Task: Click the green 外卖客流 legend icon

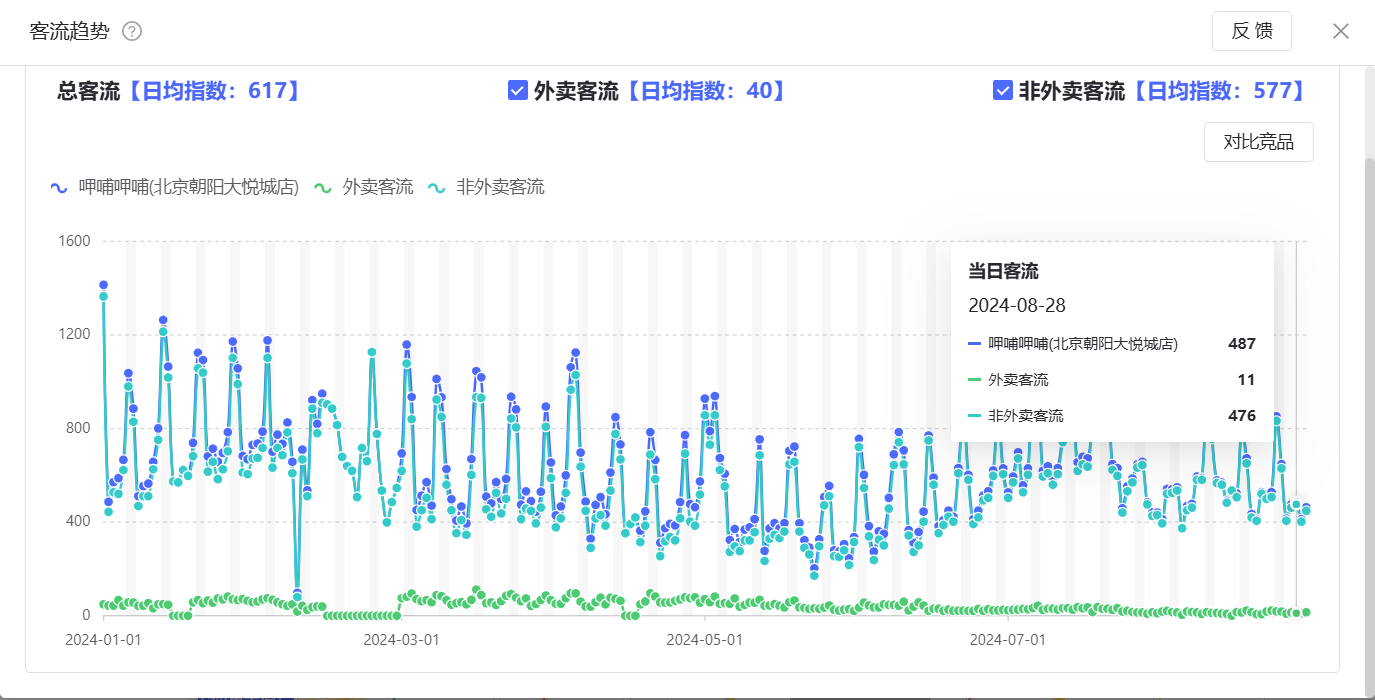Action: (322, 187)
